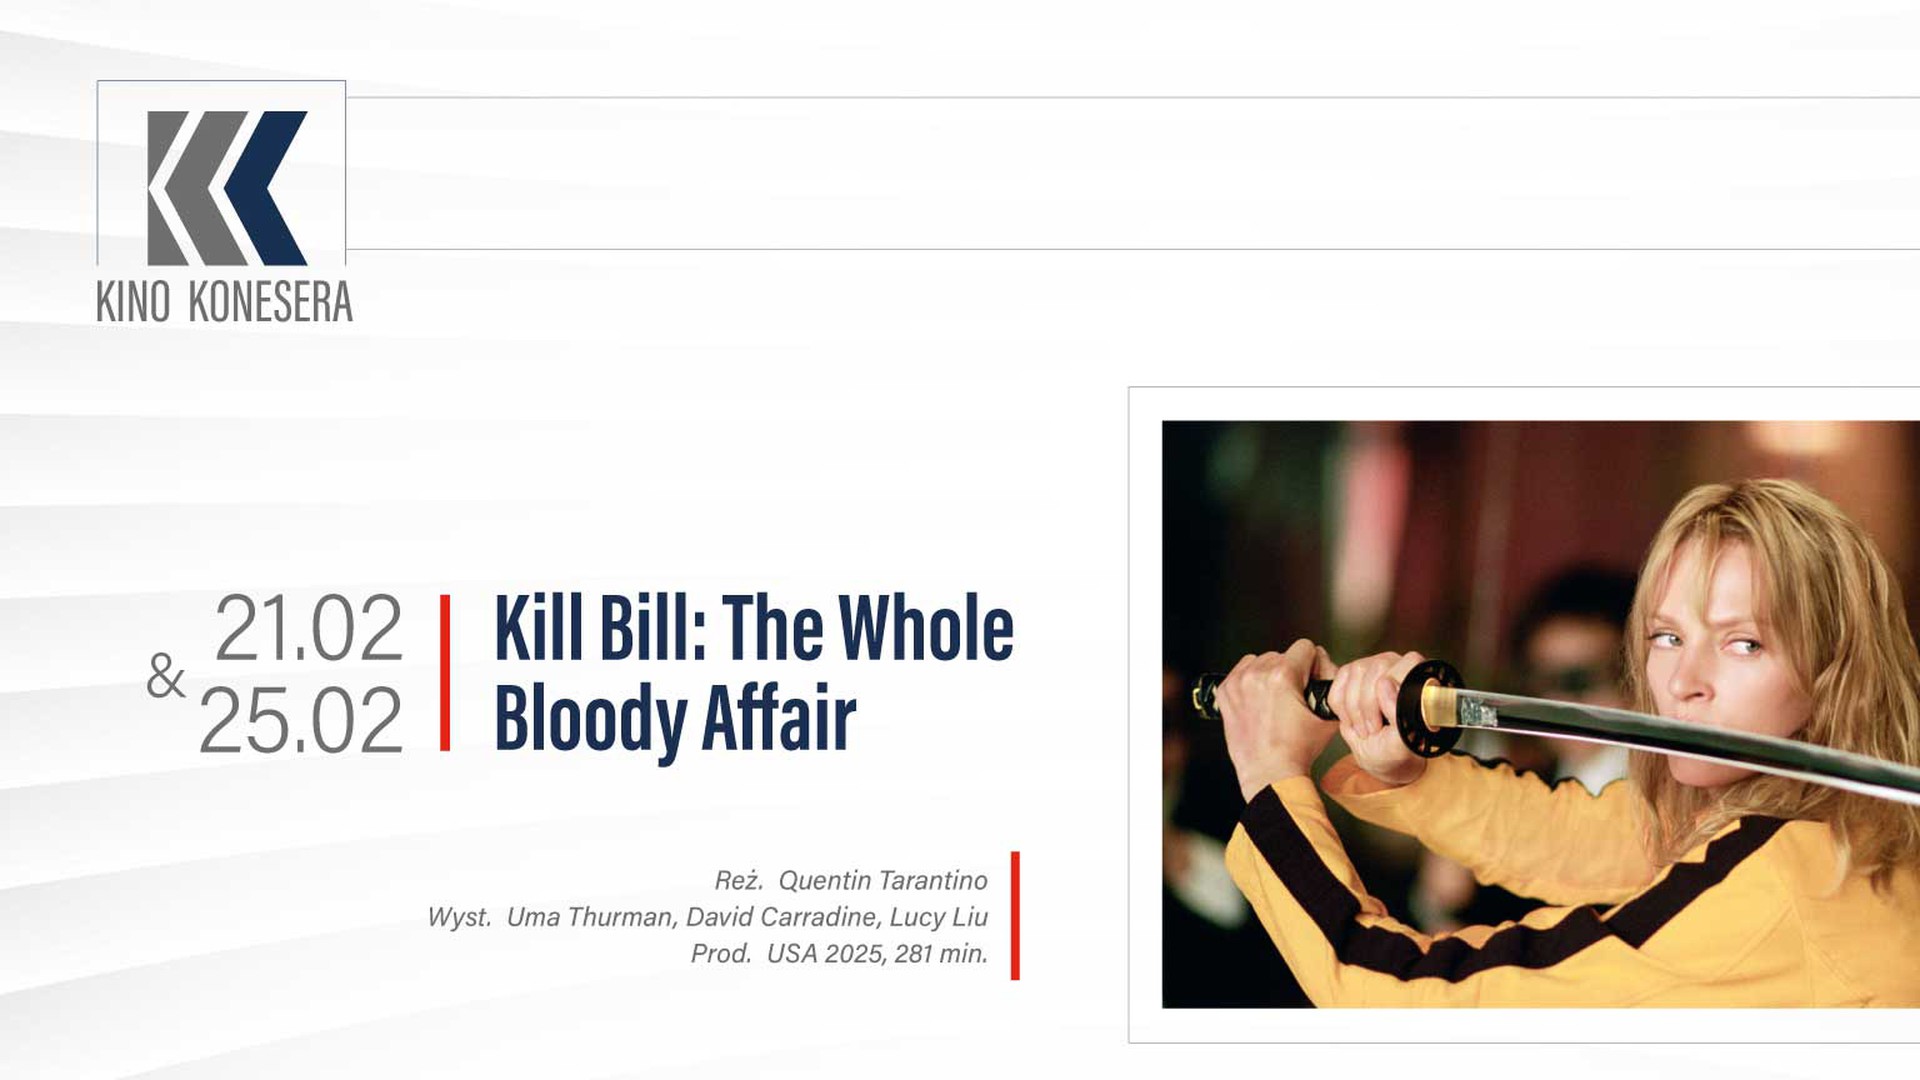Select the KINO KONESERA wordmark text
Image resolution: width=1920 pixels, height=1080 pixels.
225,302
